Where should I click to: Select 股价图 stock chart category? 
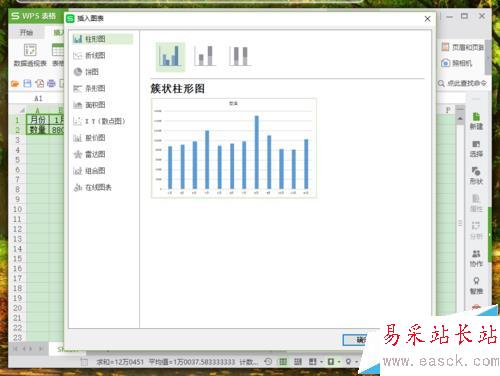click(x=89, y=138)
